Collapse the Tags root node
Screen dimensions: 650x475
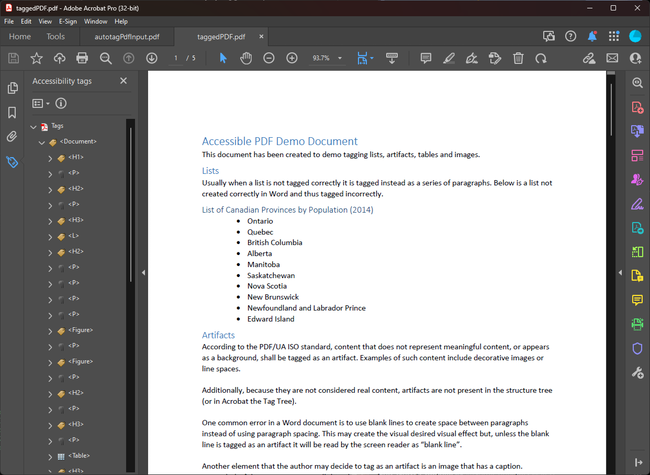34,127
